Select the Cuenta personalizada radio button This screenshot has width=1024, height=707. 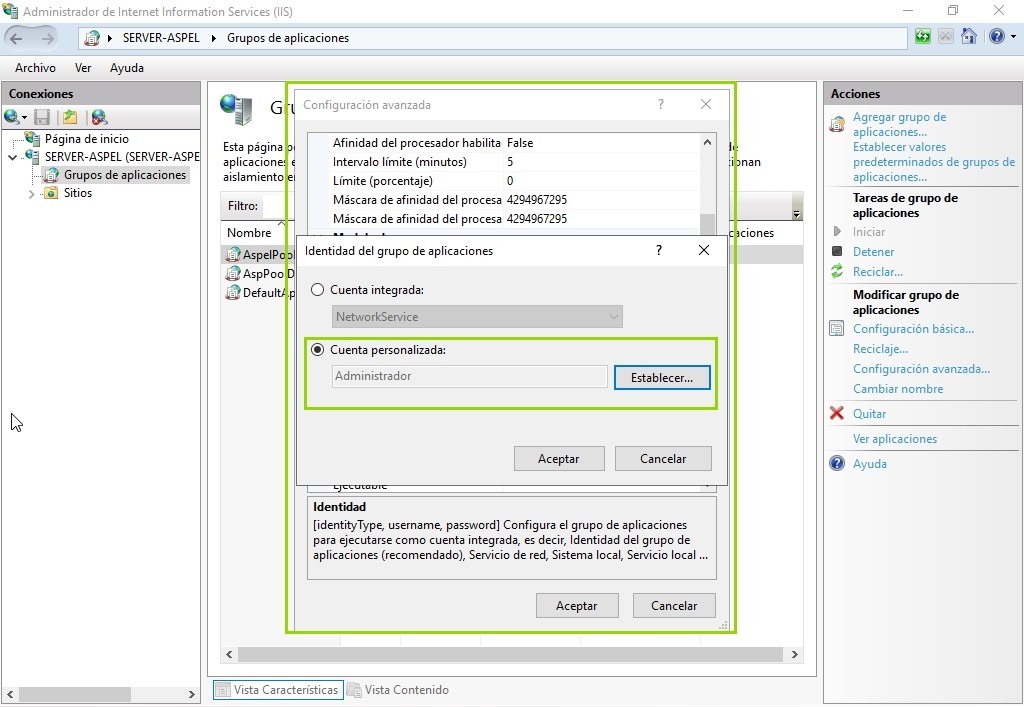[317, 350]
